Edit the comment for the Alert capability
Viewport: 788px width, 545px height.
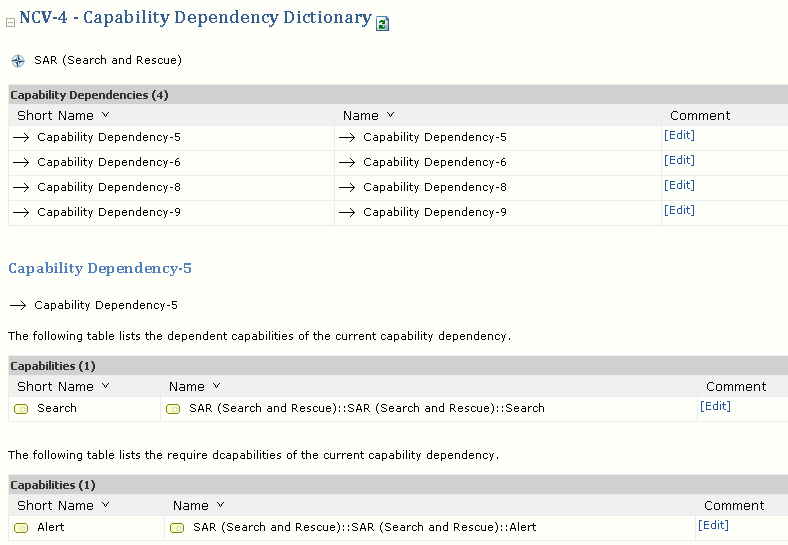(713, 526)
